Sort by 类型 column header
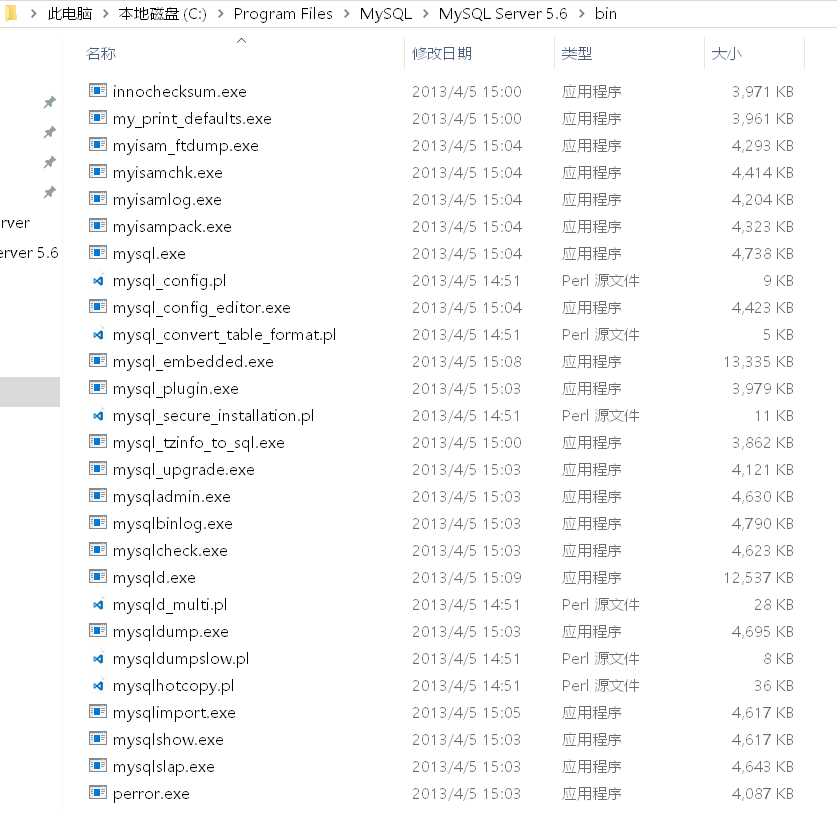This screenshot has width=837, height=835. coord(577,53)
